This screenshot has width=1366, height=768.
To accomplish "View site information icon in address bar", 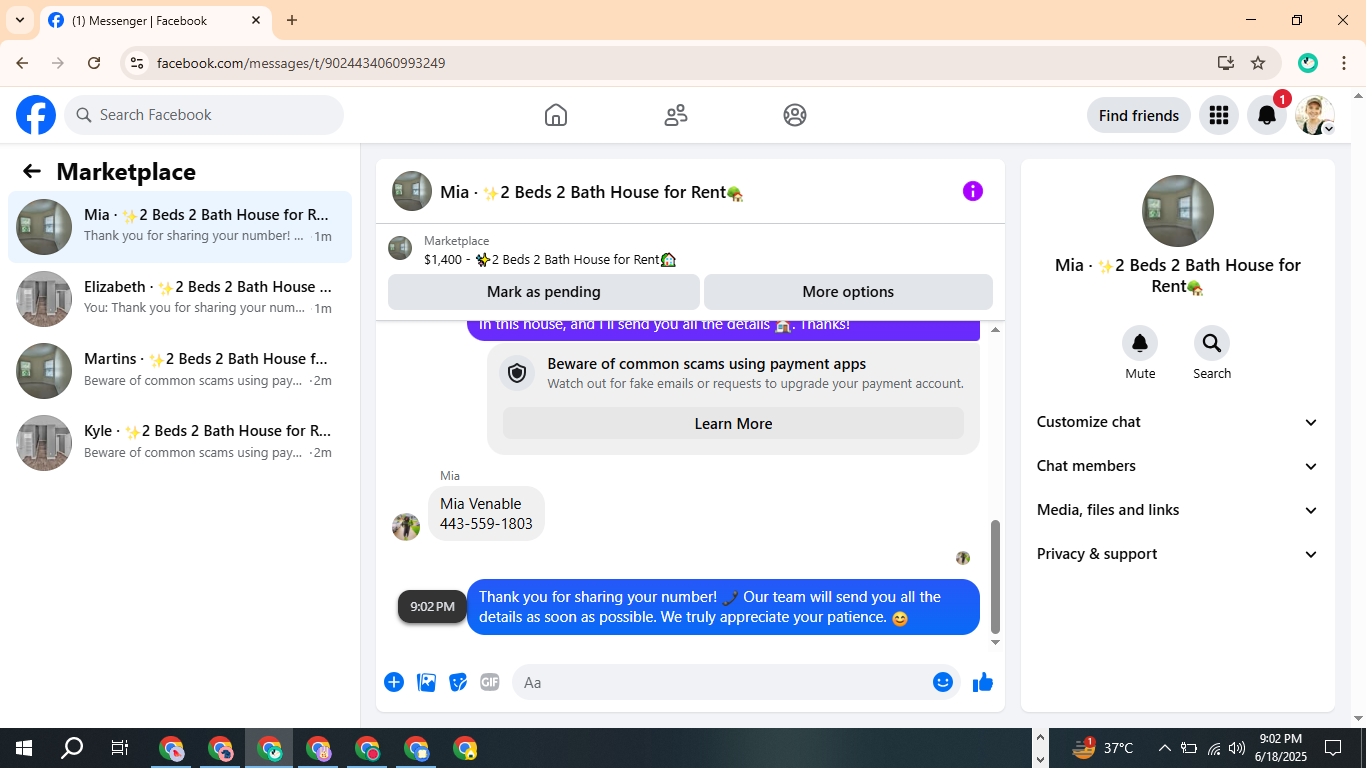I will pyautogui.click(x=138, y=63).
